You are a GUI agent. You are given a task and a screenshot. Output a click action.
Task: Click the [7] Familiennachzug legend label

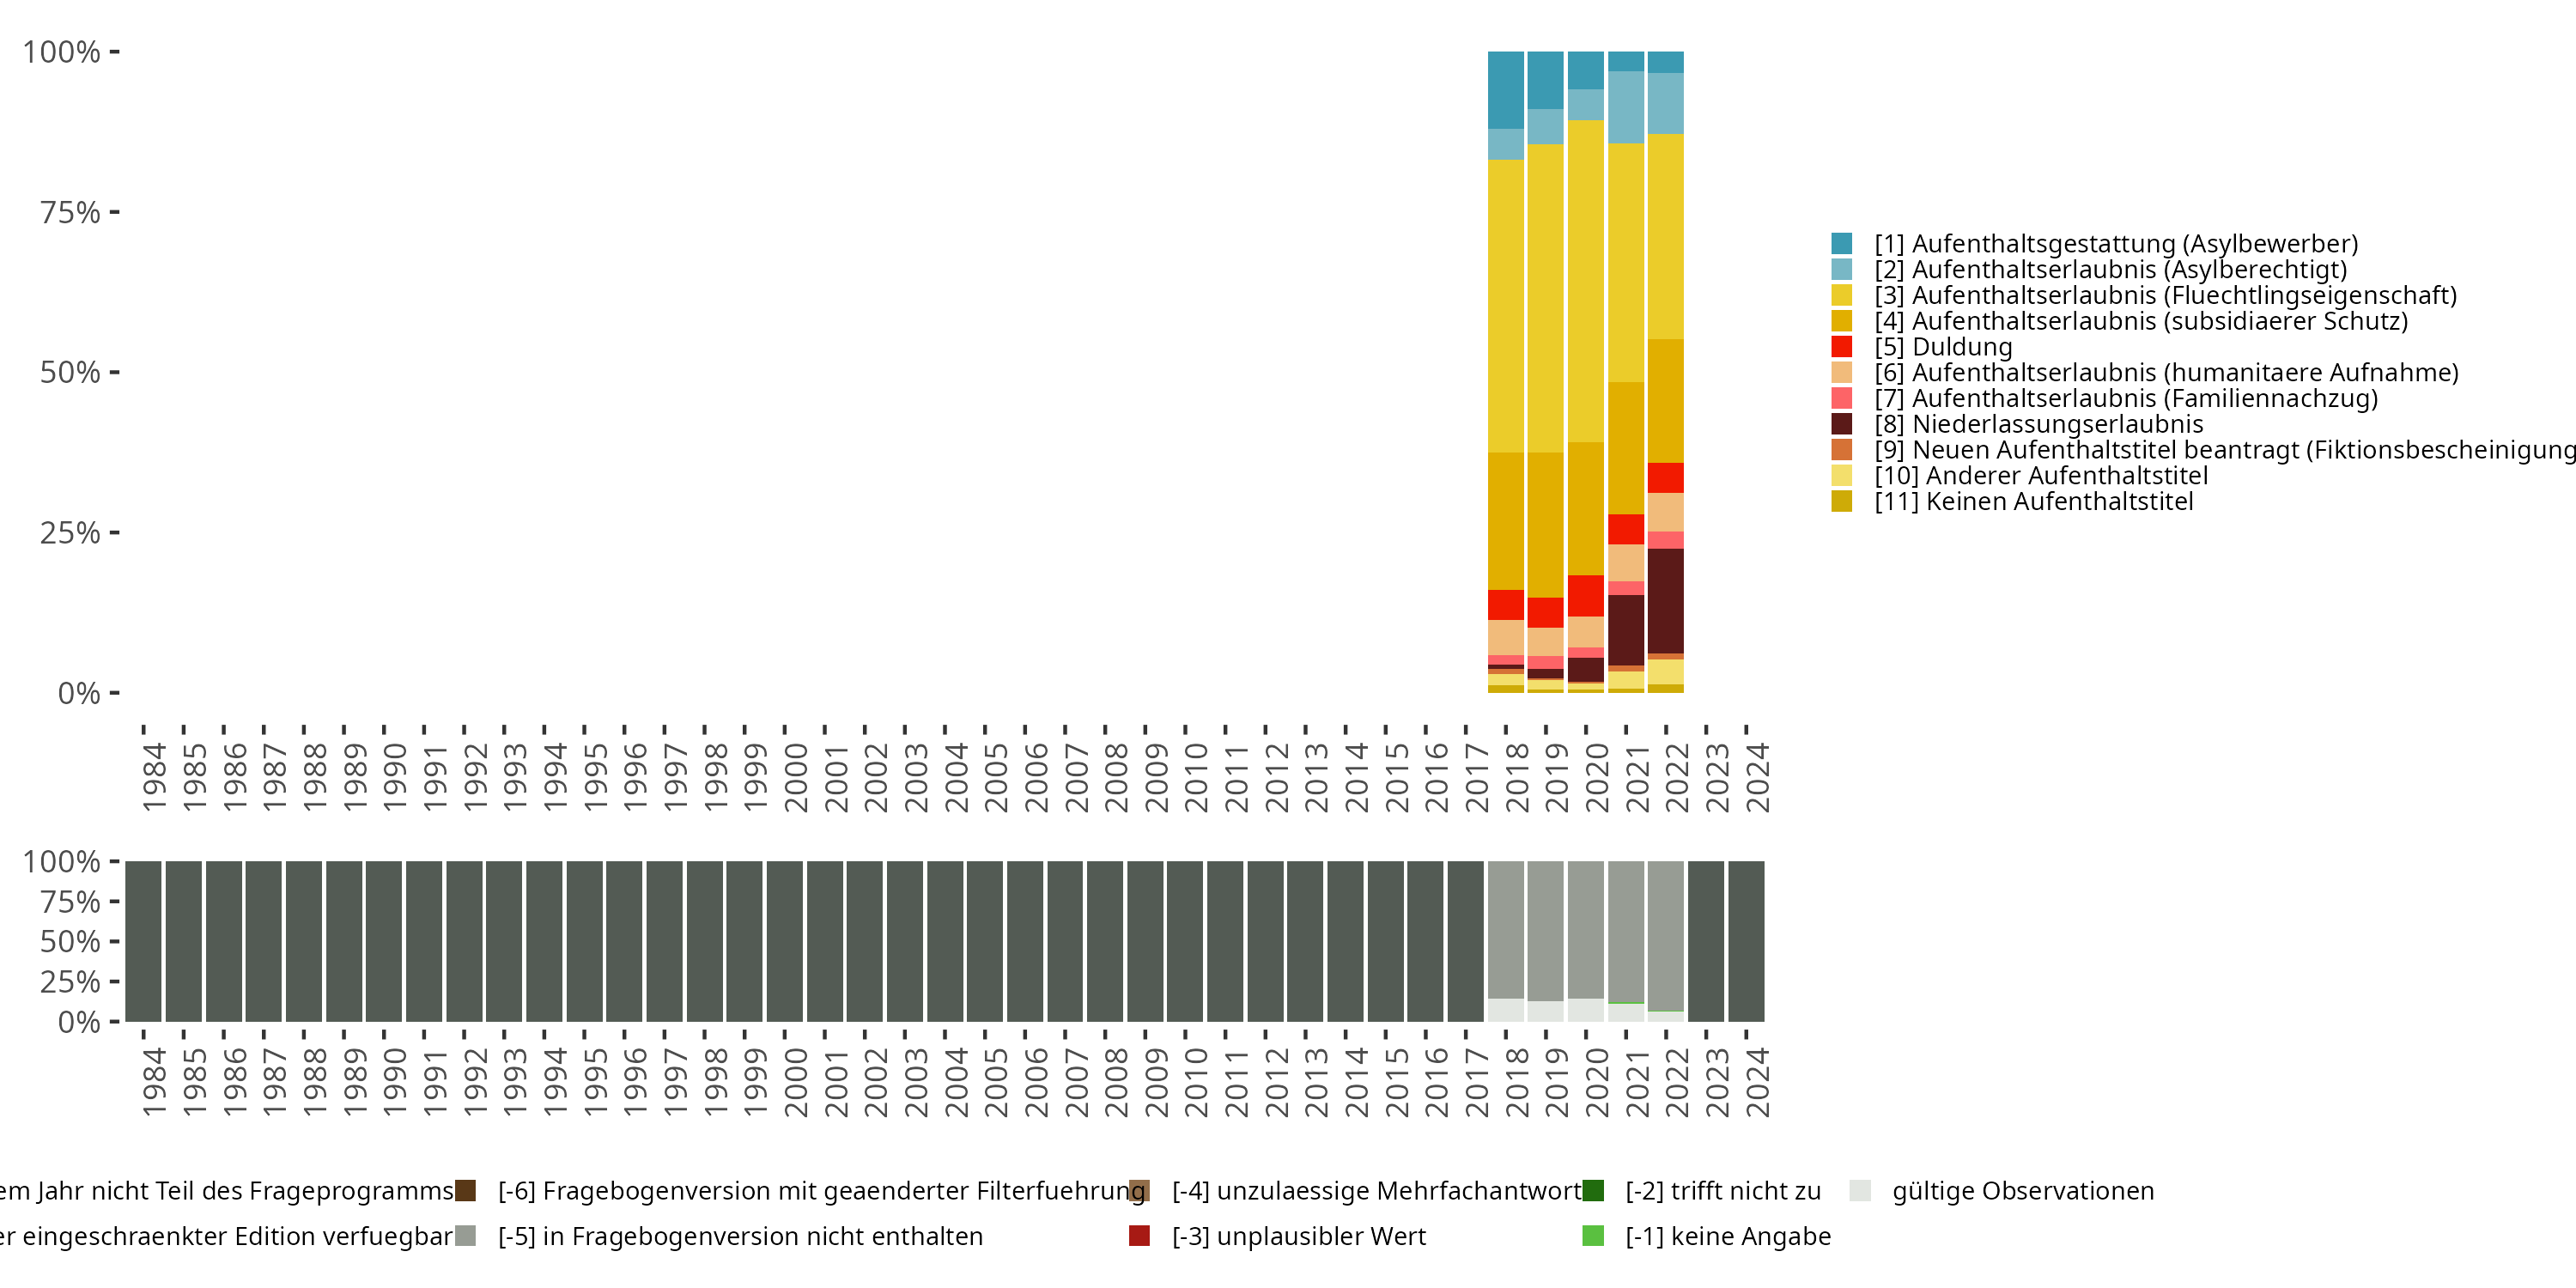[x=2125, y=398]
